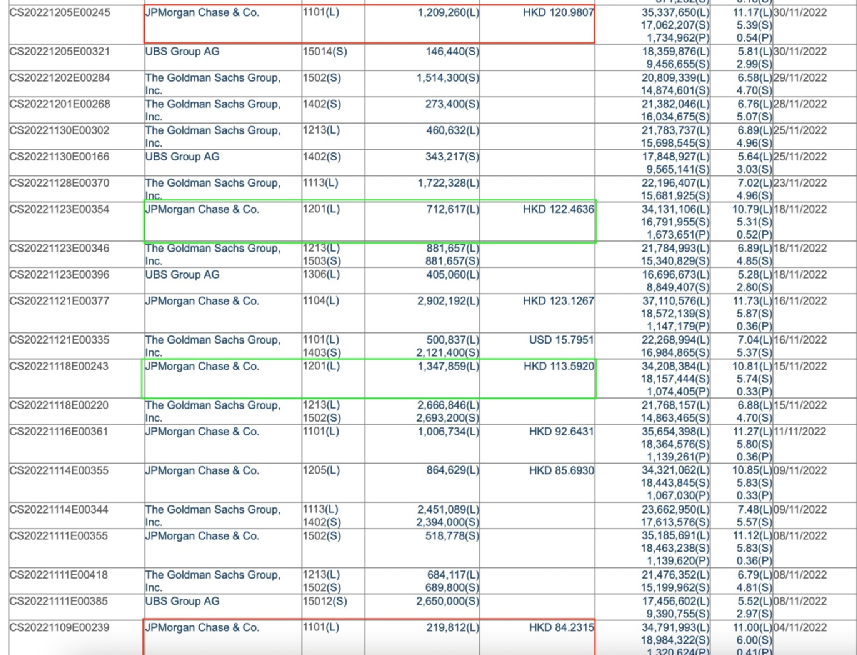Click total holding 35,337,650(L)
857x655 pixels.
point(676,13)
